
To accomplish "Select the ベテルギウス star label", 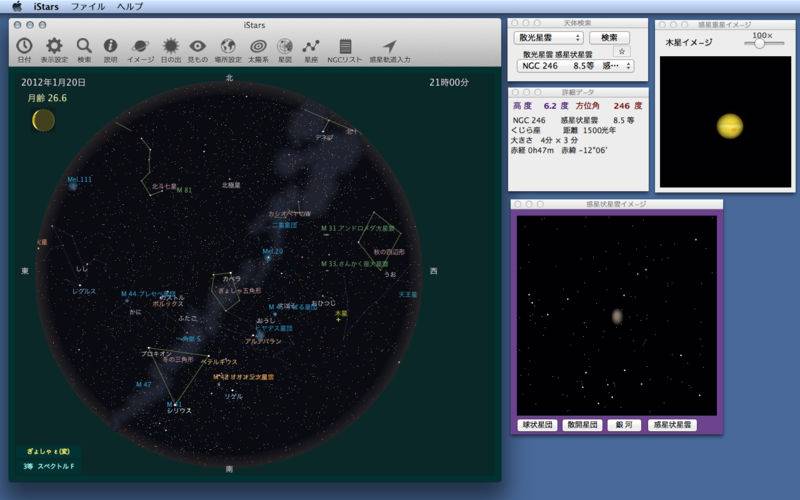I will tap(219, 362).
